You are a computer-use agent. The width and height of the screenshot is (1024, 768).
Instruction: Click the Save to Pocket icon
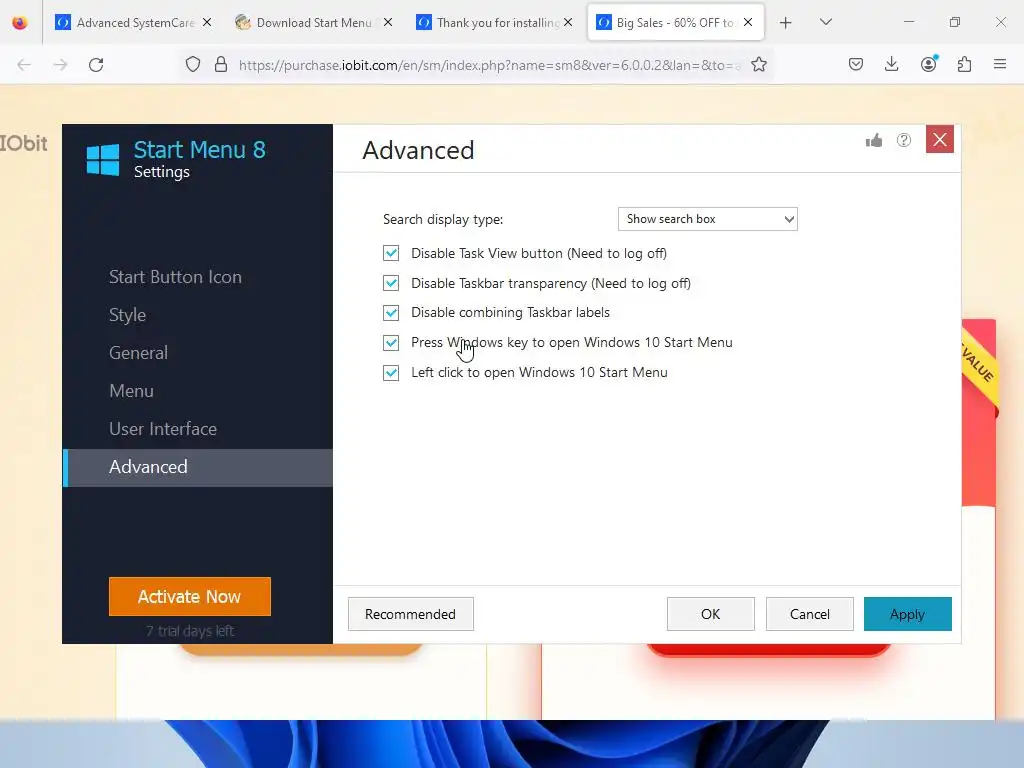coord(856,64)
